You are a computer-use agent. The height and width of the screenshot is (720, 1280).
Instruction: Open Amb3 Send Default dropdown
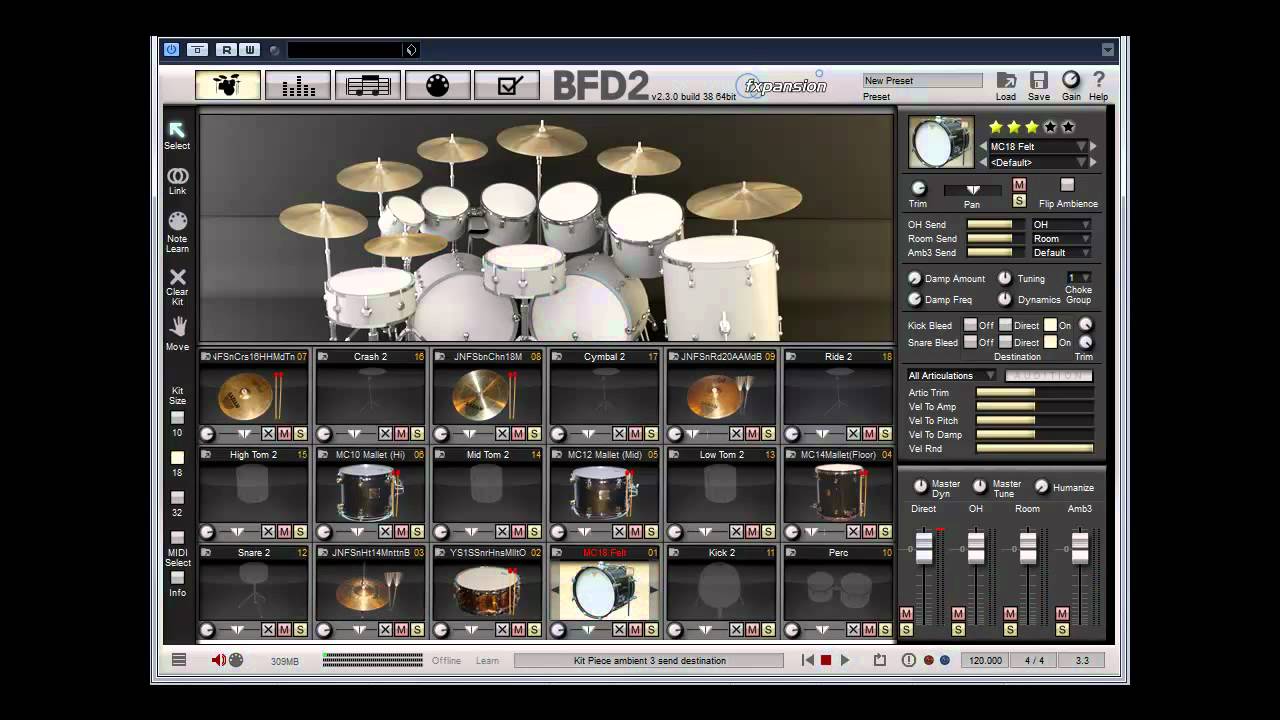coord(1061,253)
